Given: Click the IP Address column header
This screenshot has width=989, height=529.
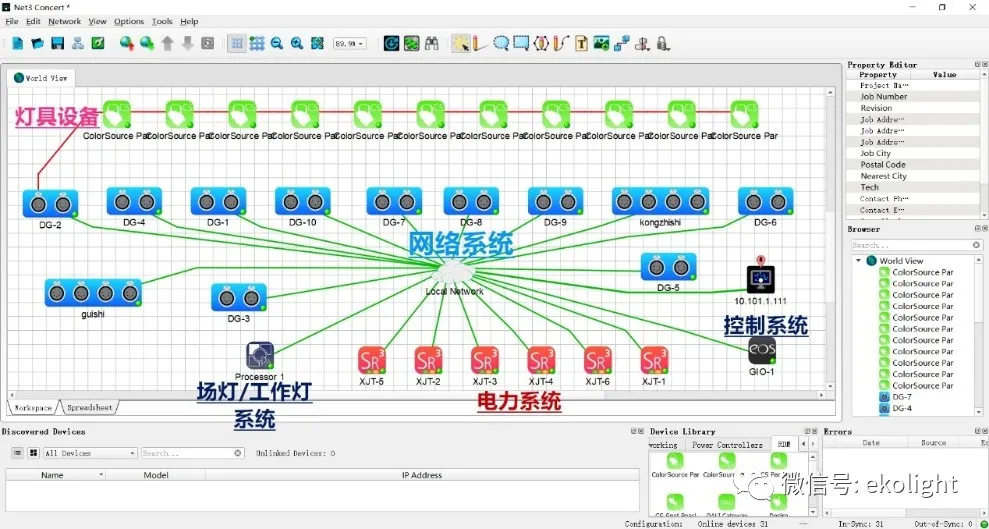Looking at the screenshot, I should 421,475.
